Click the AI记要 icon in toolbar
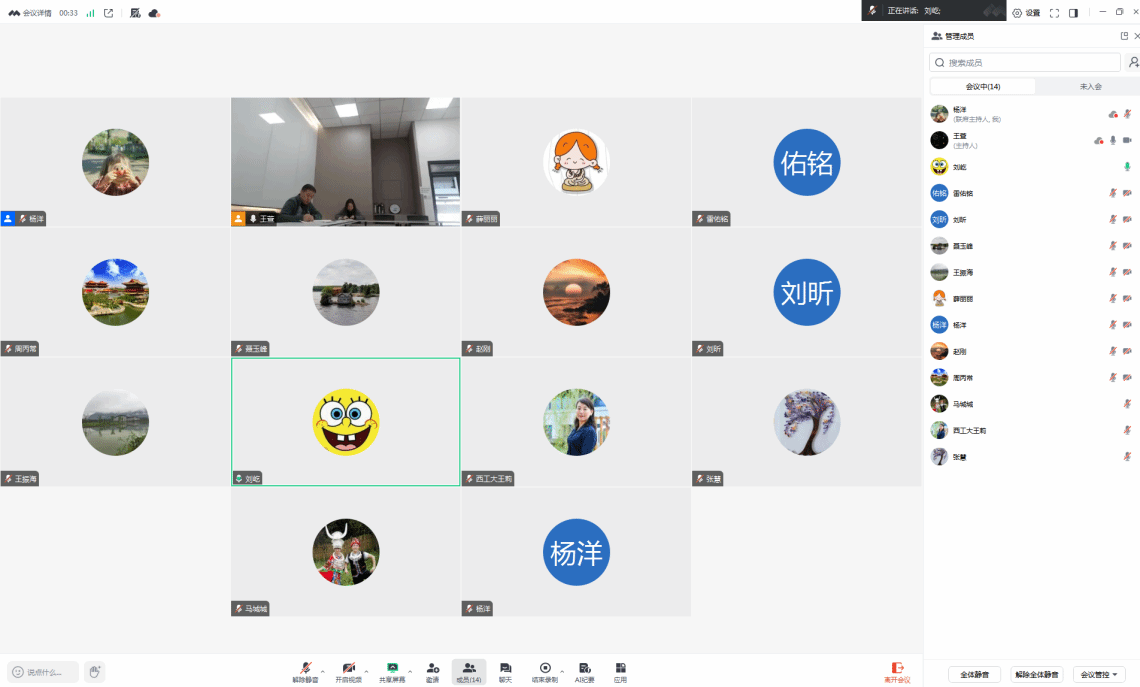 584,668
